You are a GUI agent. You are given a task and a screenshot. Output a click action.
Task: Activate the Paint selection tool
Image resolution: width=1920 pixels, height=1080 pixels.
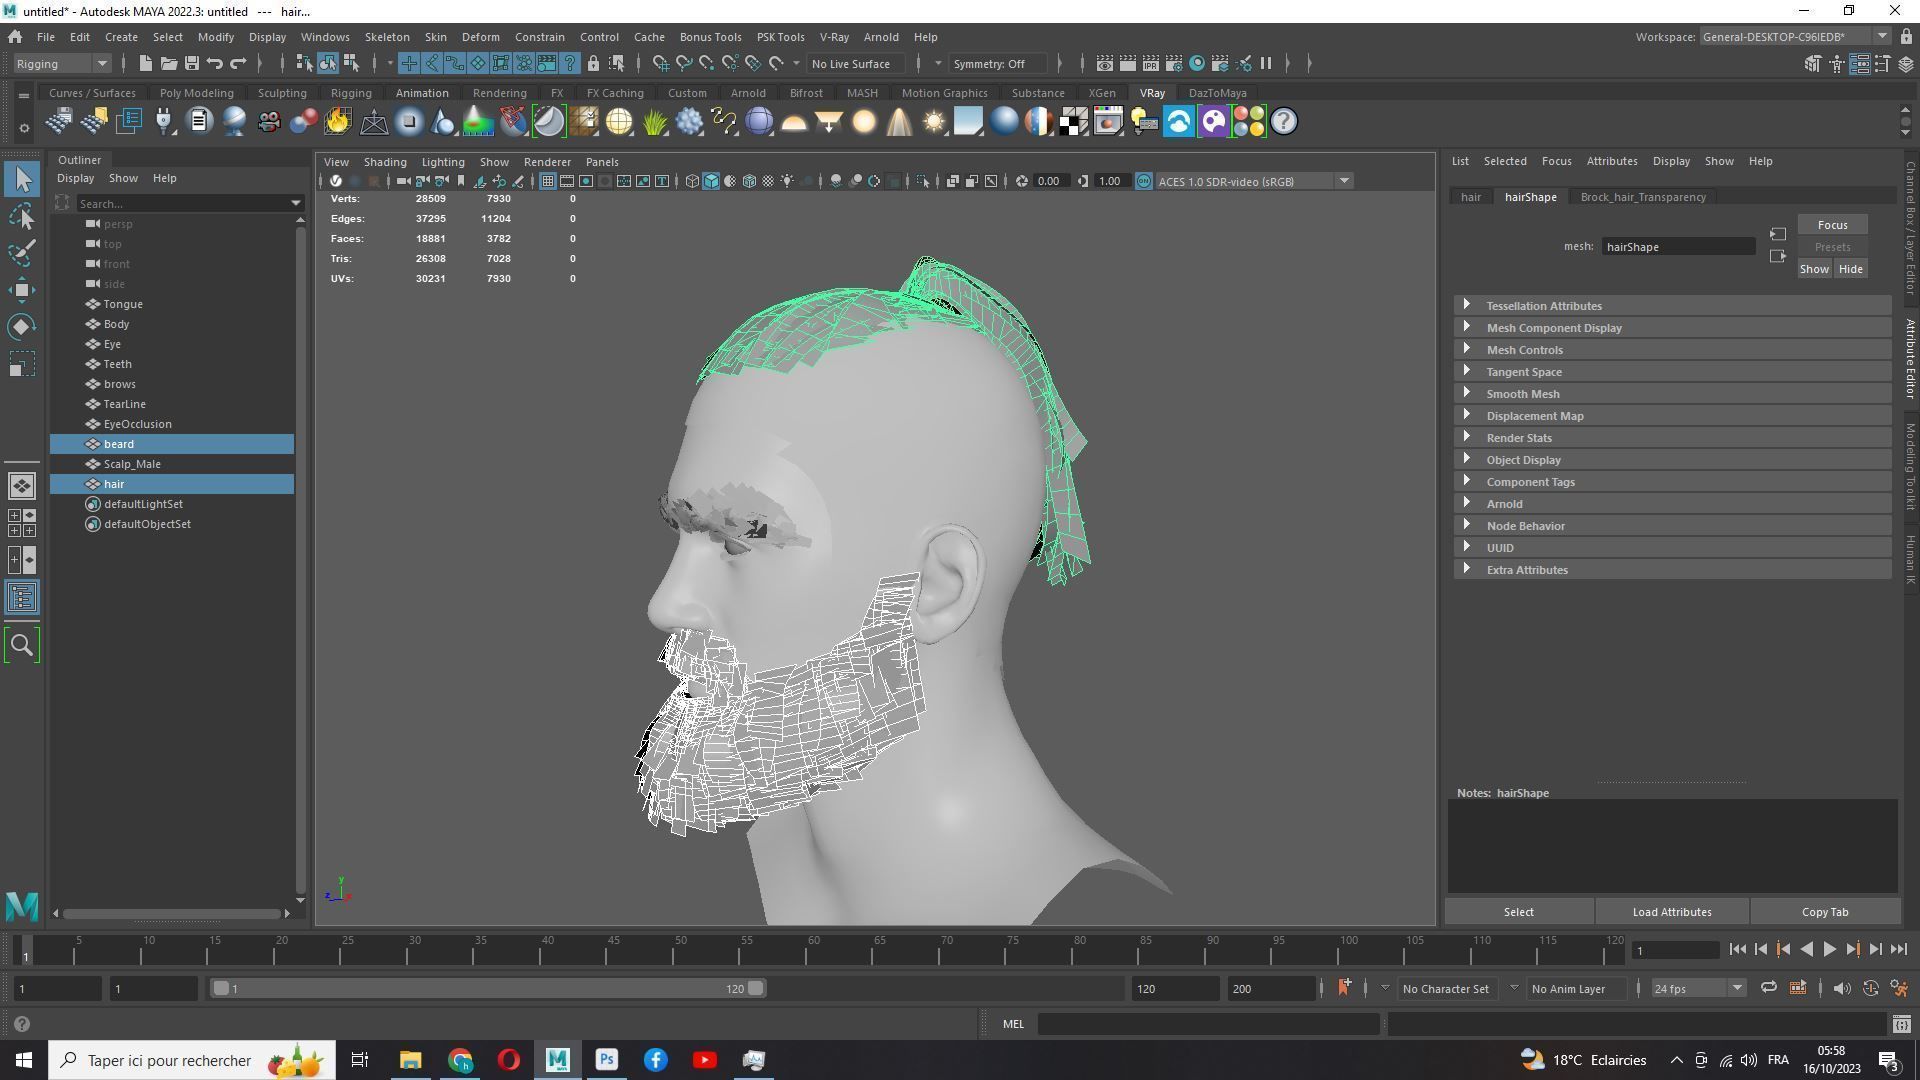(x=22, y=253)
